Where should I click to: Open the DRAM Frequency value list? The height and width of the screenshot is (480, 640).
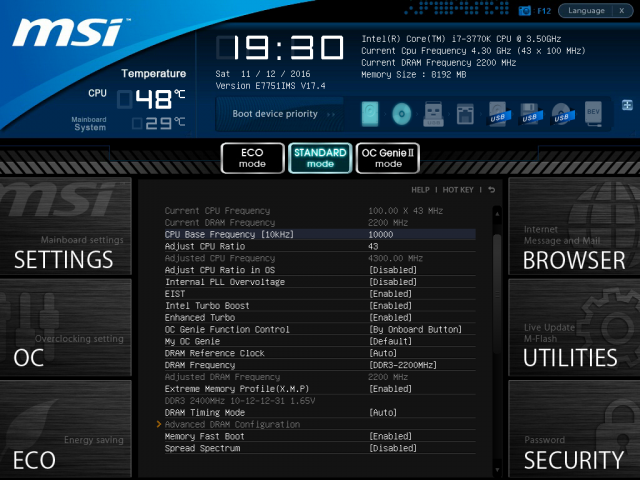coord(402,365)
